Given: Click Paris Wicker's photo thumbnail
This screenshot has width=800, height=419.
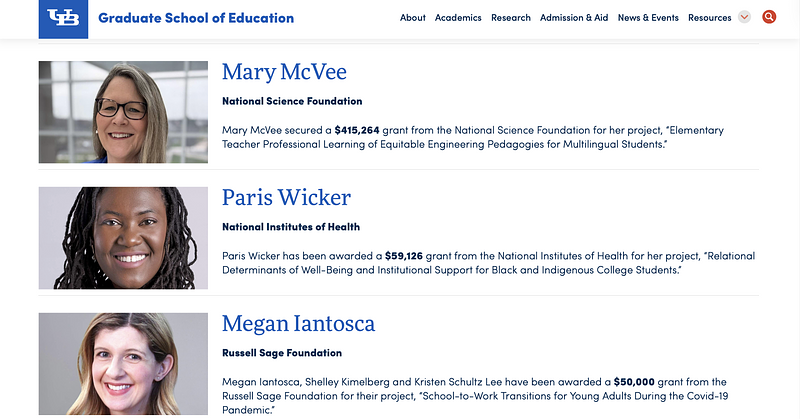Looking at the screenshot, I should [123, 238].
